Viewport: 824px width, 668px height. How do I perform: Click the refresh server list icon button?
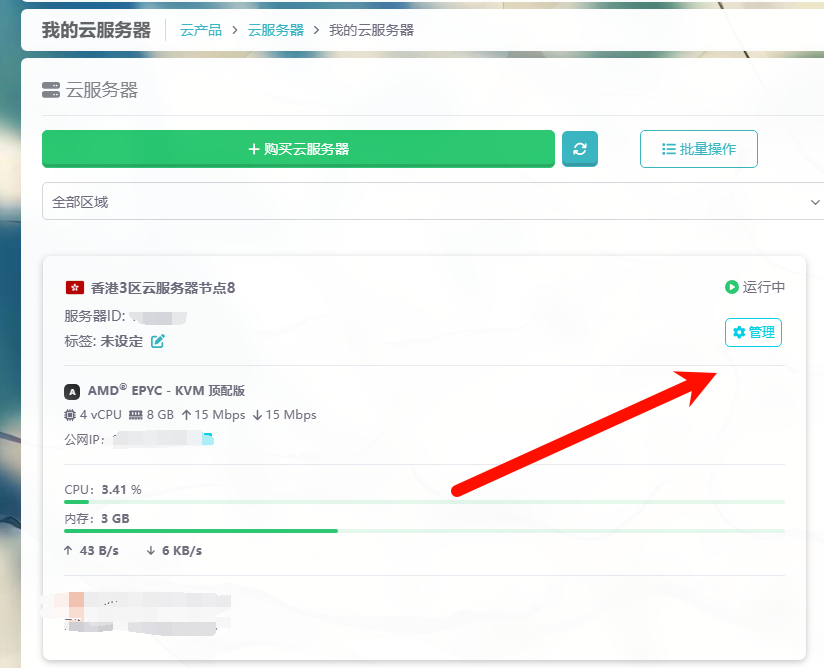[x=579, y=149]
